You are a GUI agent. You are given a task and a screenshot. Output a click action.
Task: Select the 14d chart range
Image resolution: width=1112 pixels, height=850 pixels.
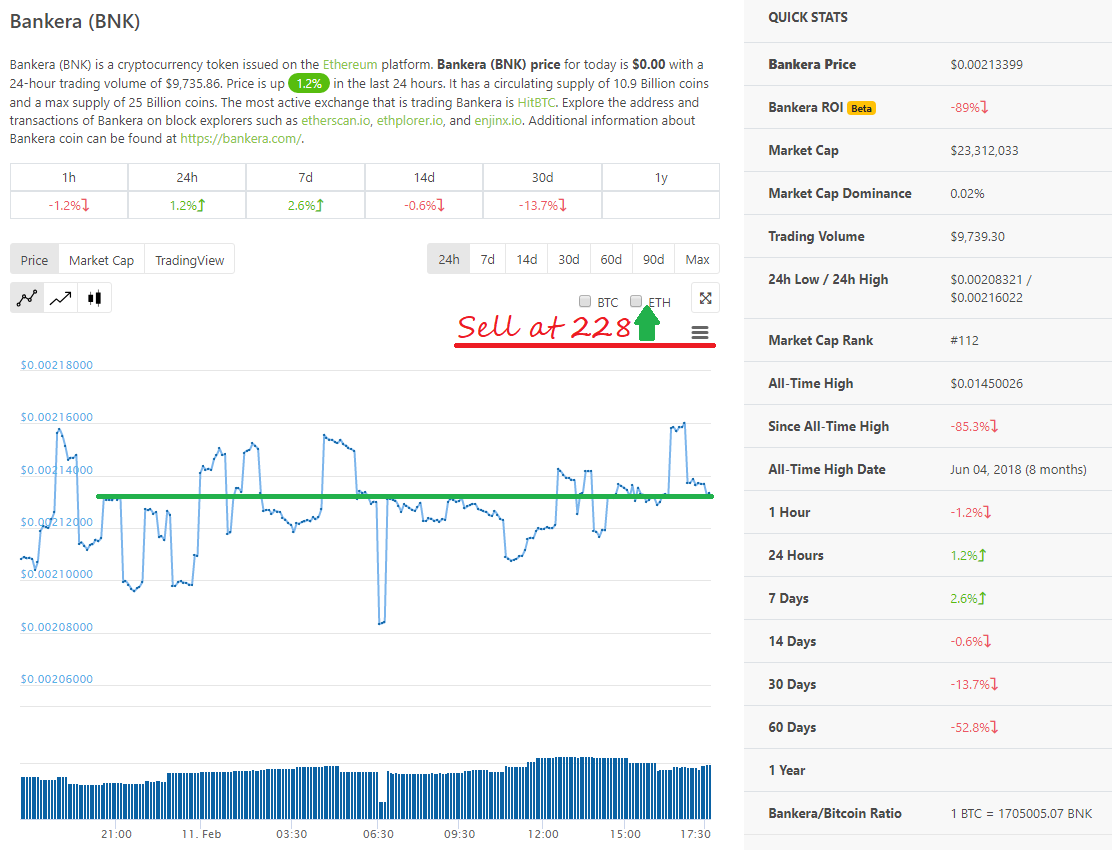527,259
